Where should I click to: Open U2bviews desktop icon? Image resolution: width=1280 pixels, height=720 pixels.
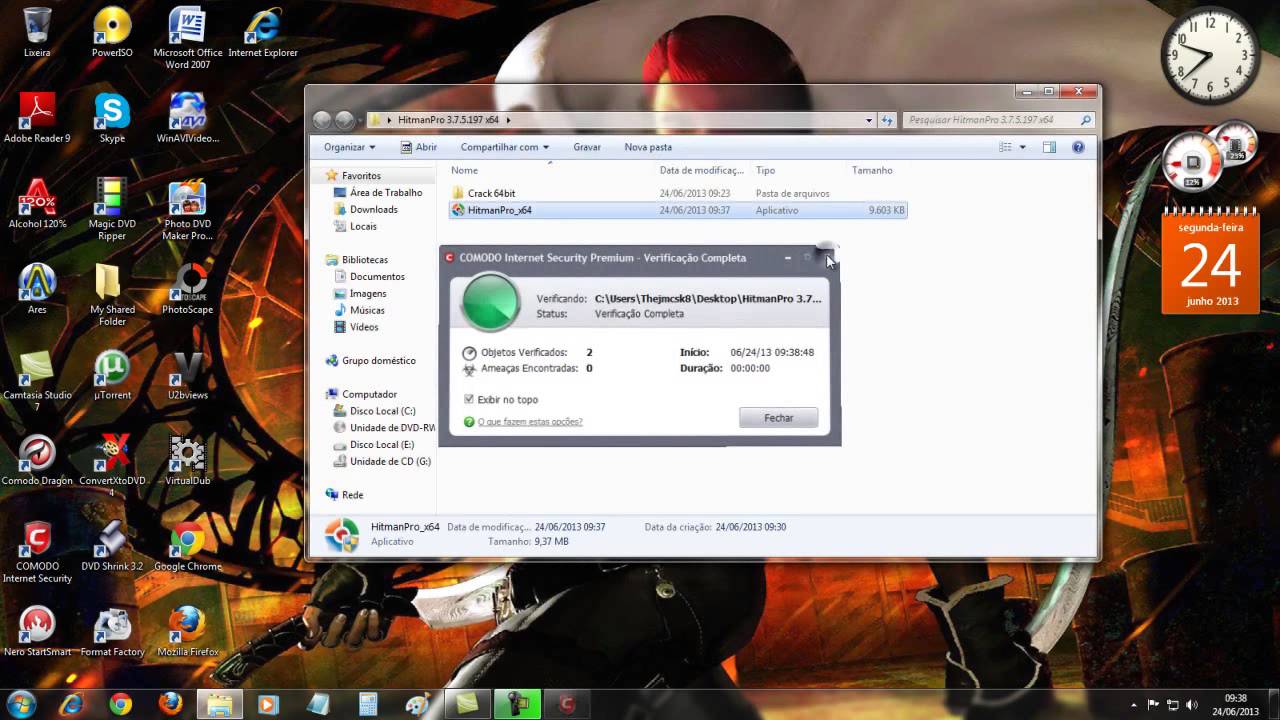pyautogui.click(x=188, y=374)
